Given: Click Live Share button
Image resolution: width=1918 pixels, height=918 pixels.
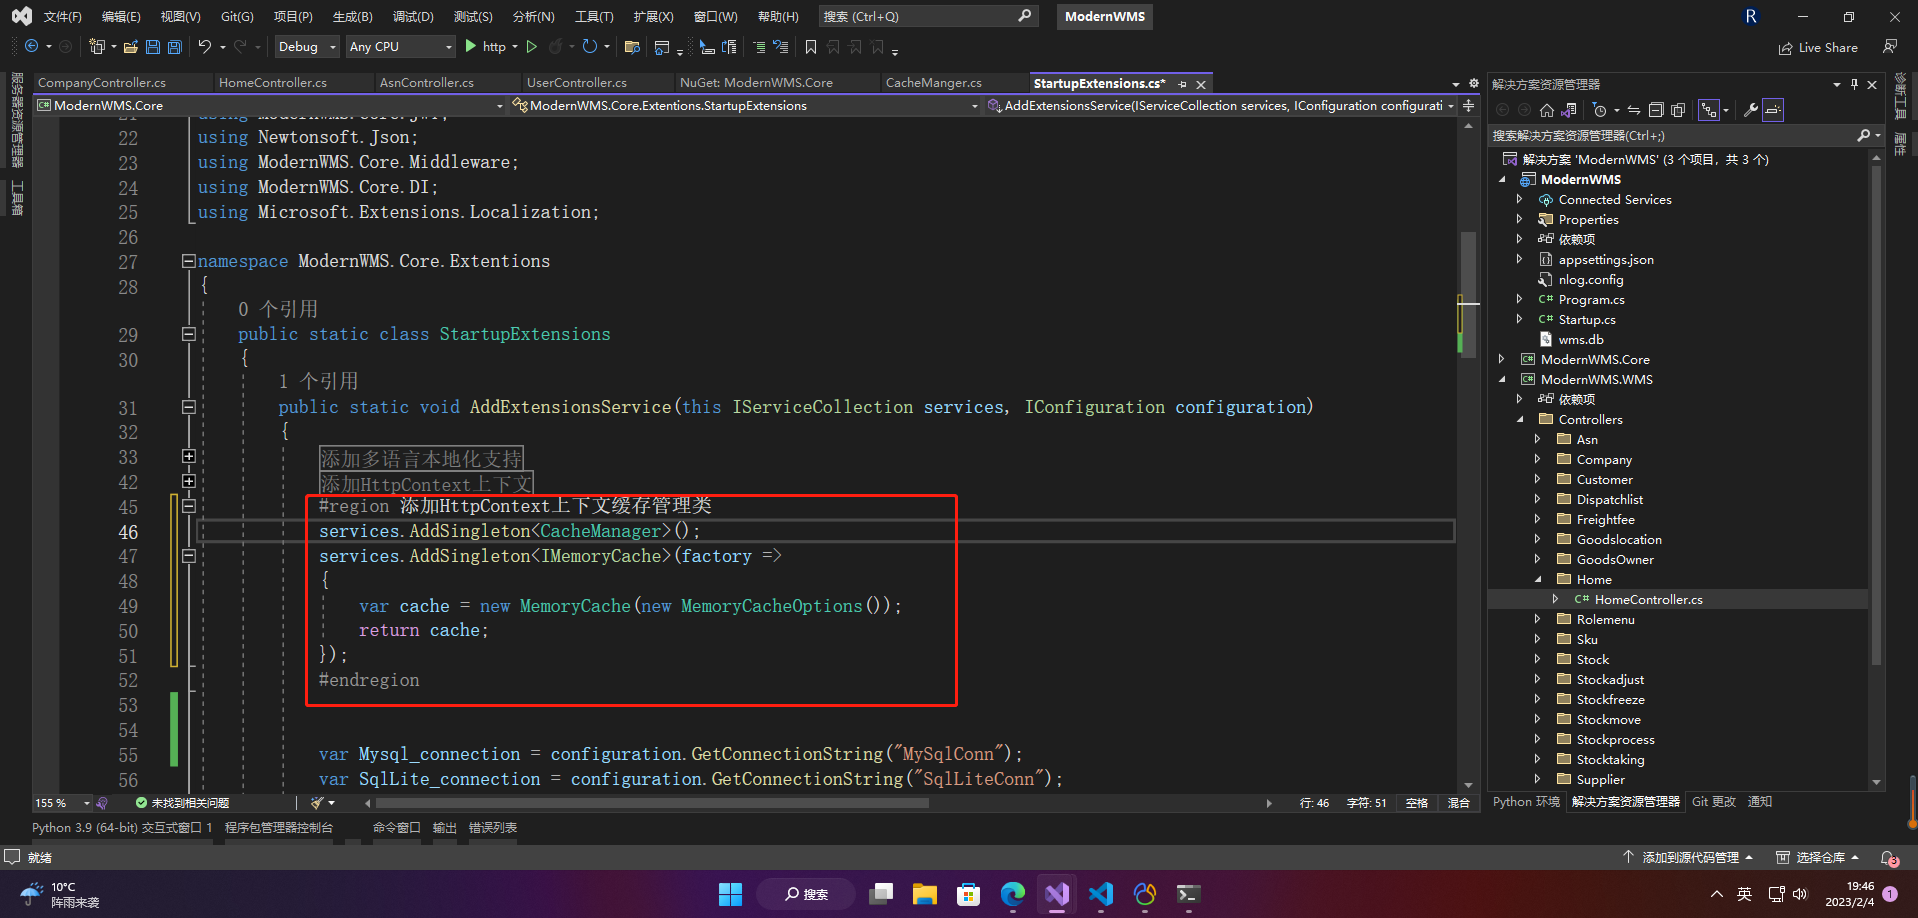Looking at the screenshot, I should pos(1818,47).
